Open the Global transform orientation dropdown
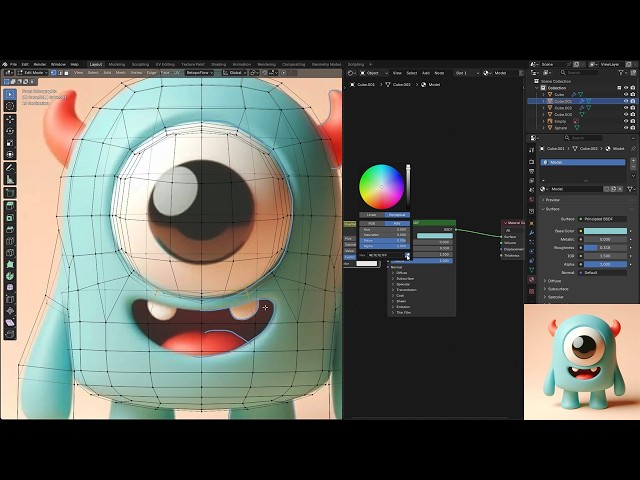640x480 pixels. pyautogui.click(x=235, y=73)
